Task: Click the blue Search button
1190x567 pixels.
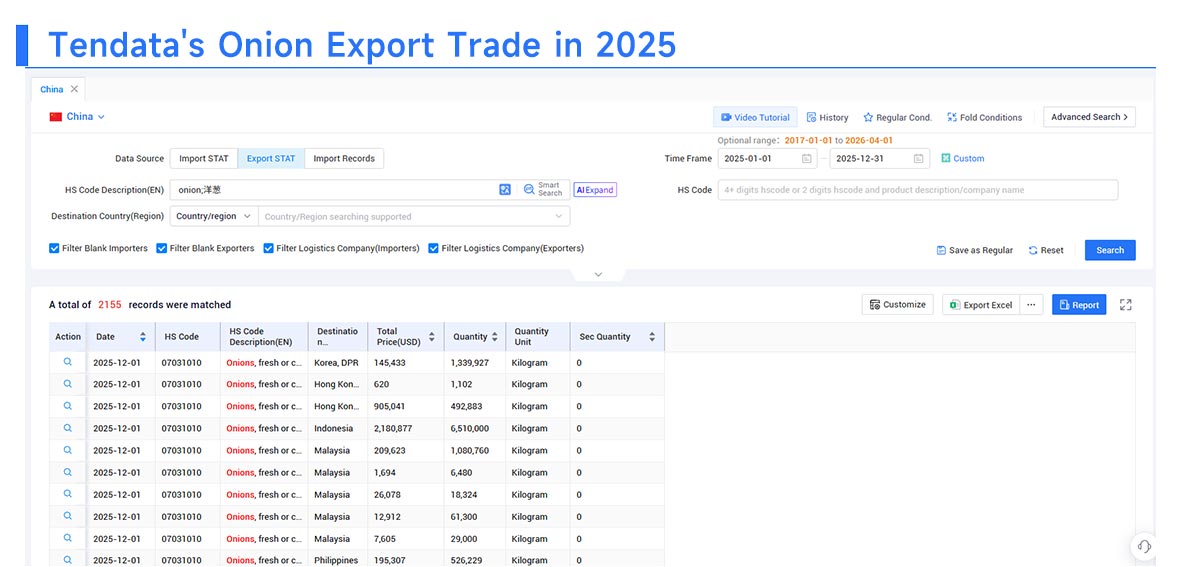Action: (1110, 250)
